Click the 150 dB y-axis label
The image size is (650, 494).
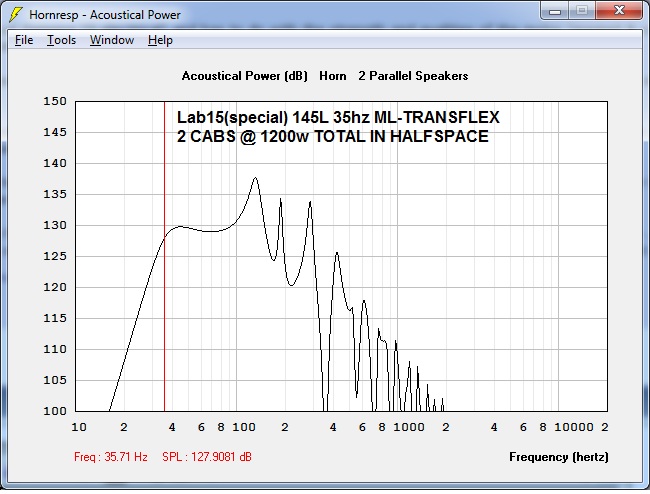point(55,101)
